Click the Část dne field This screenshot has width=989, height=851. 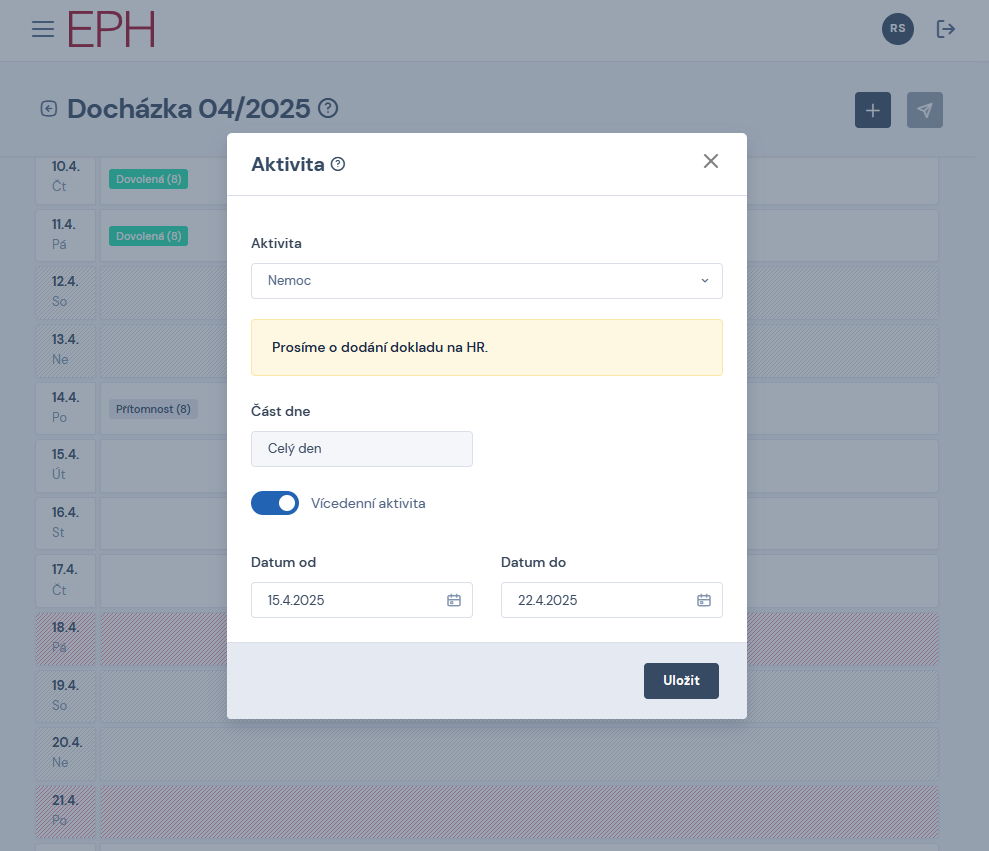tap(361, 449)
